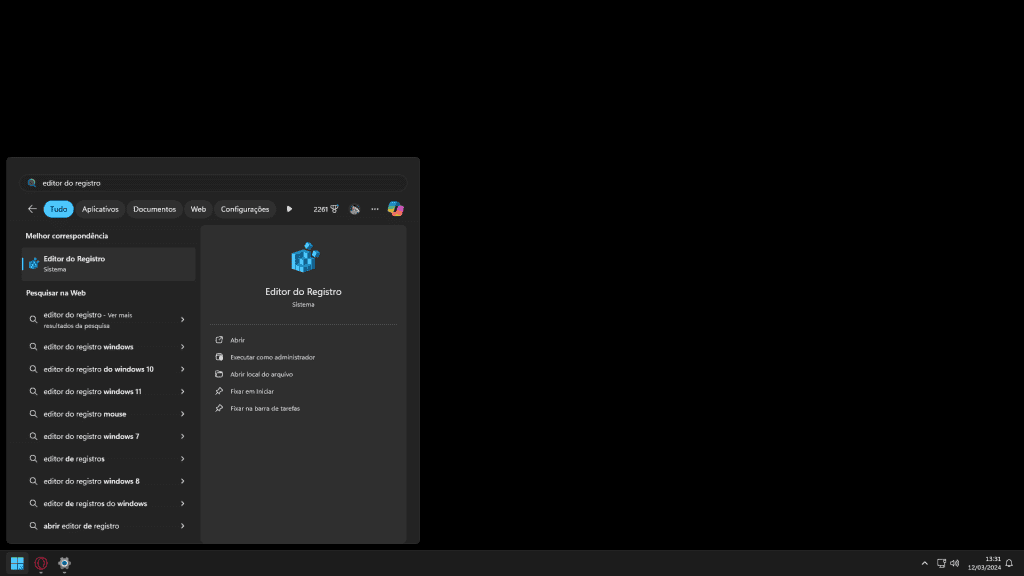Open the notifications bell icon
This screenshot has width=1024, height=576.
[1009, 563]
